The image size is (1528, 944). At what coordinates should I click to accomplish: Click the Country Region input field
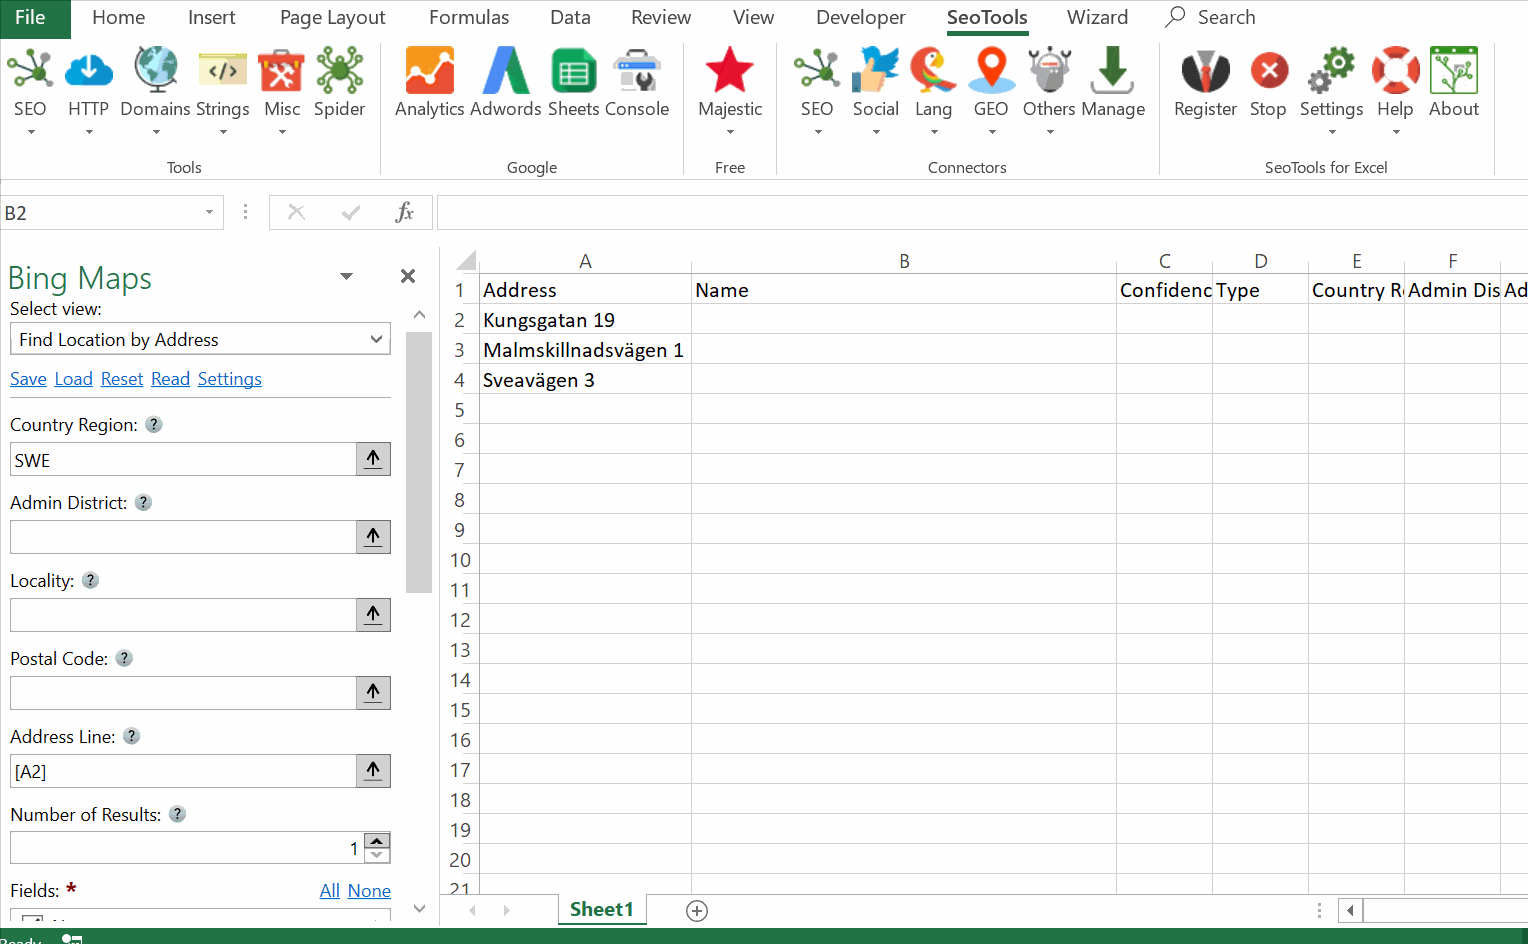183,459
